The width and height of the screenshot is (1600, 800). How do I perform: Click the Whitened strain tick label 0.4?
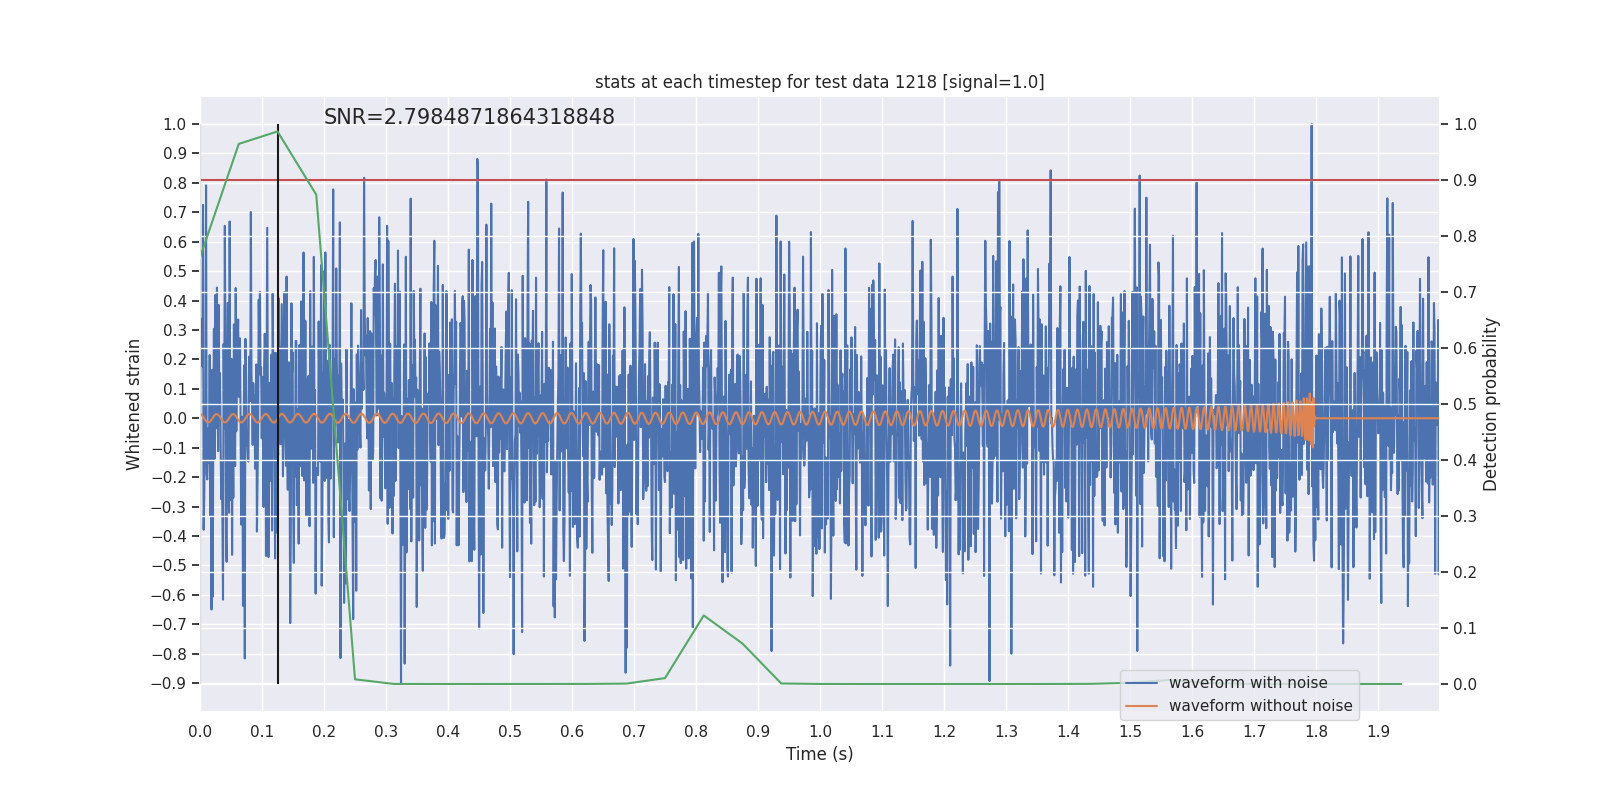(x=175, y=301)
